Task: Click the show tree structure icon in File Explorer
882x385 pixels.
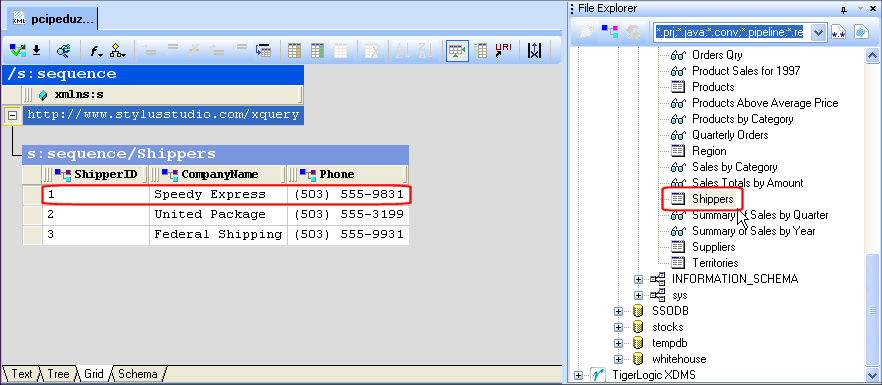Action: click(x=610, y=32)
